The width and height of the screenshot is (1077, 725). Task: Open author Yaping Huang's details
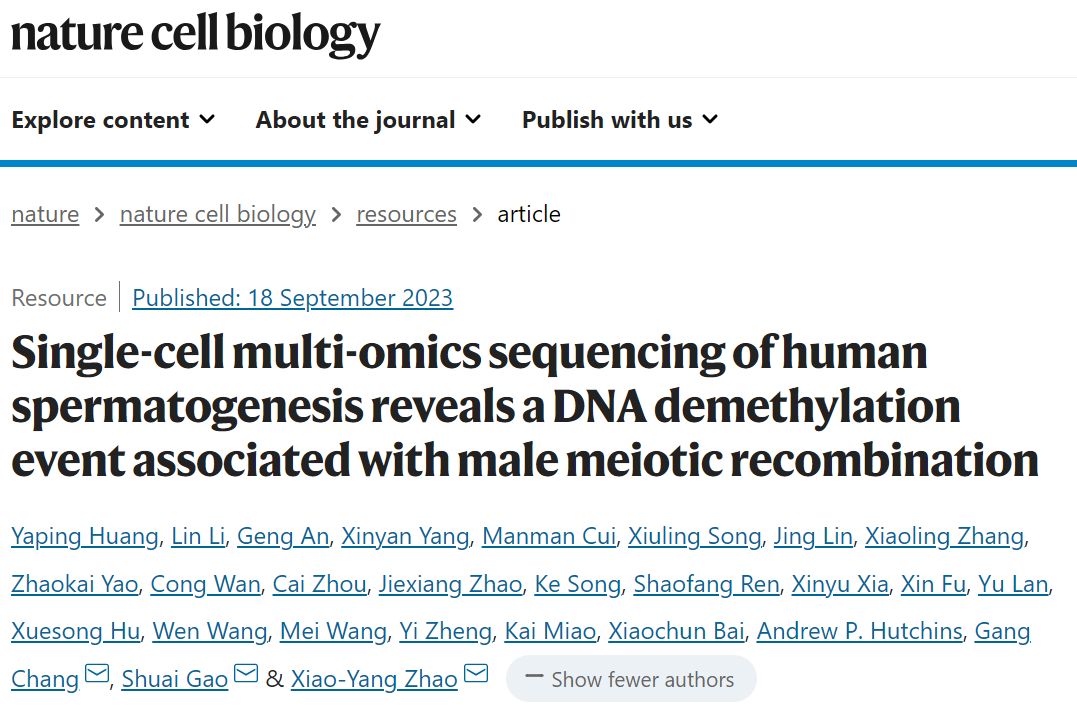(x=85, y=536)
